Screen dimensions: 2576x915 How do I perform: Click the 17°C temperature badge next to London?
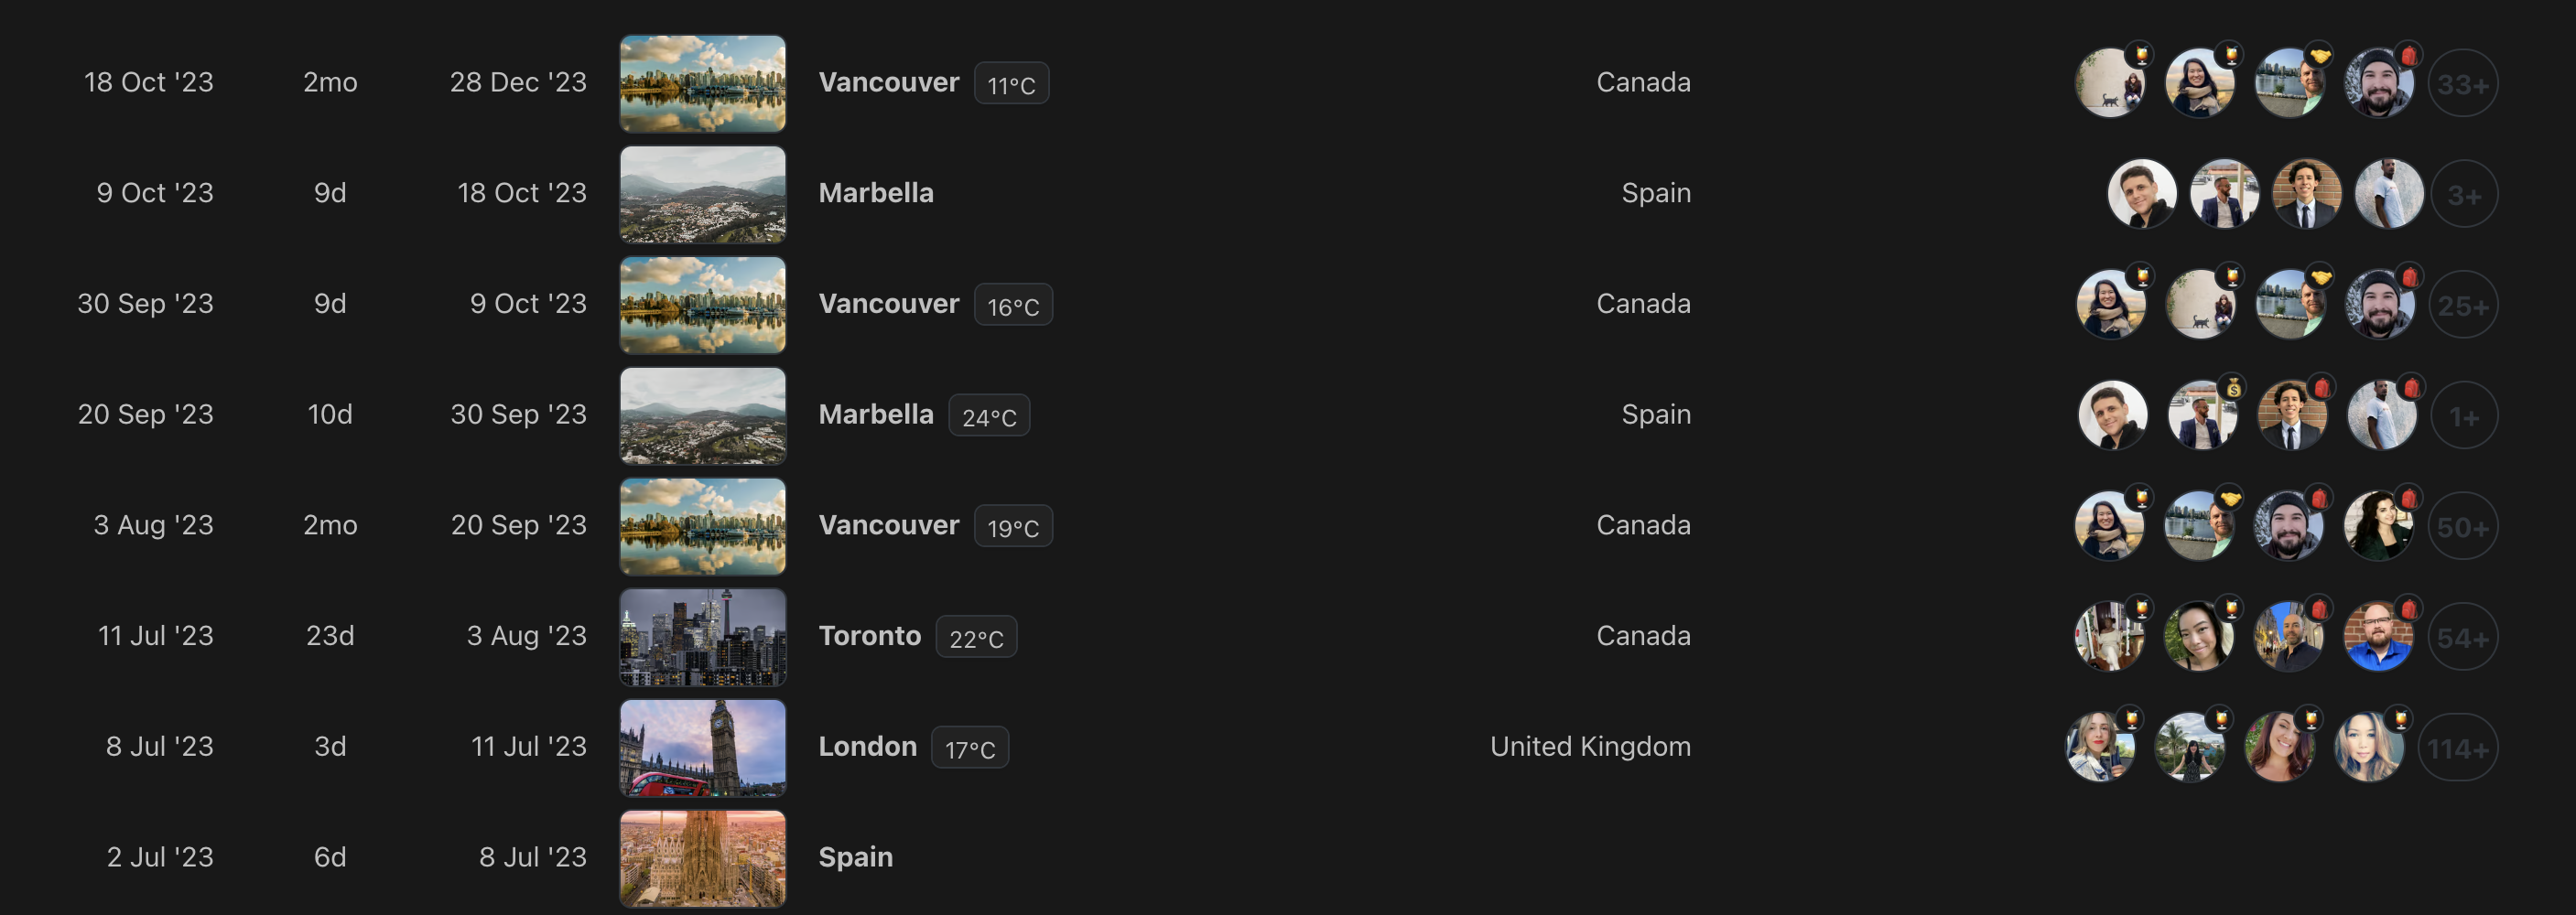pyautogui.click(x=969, y=749)
